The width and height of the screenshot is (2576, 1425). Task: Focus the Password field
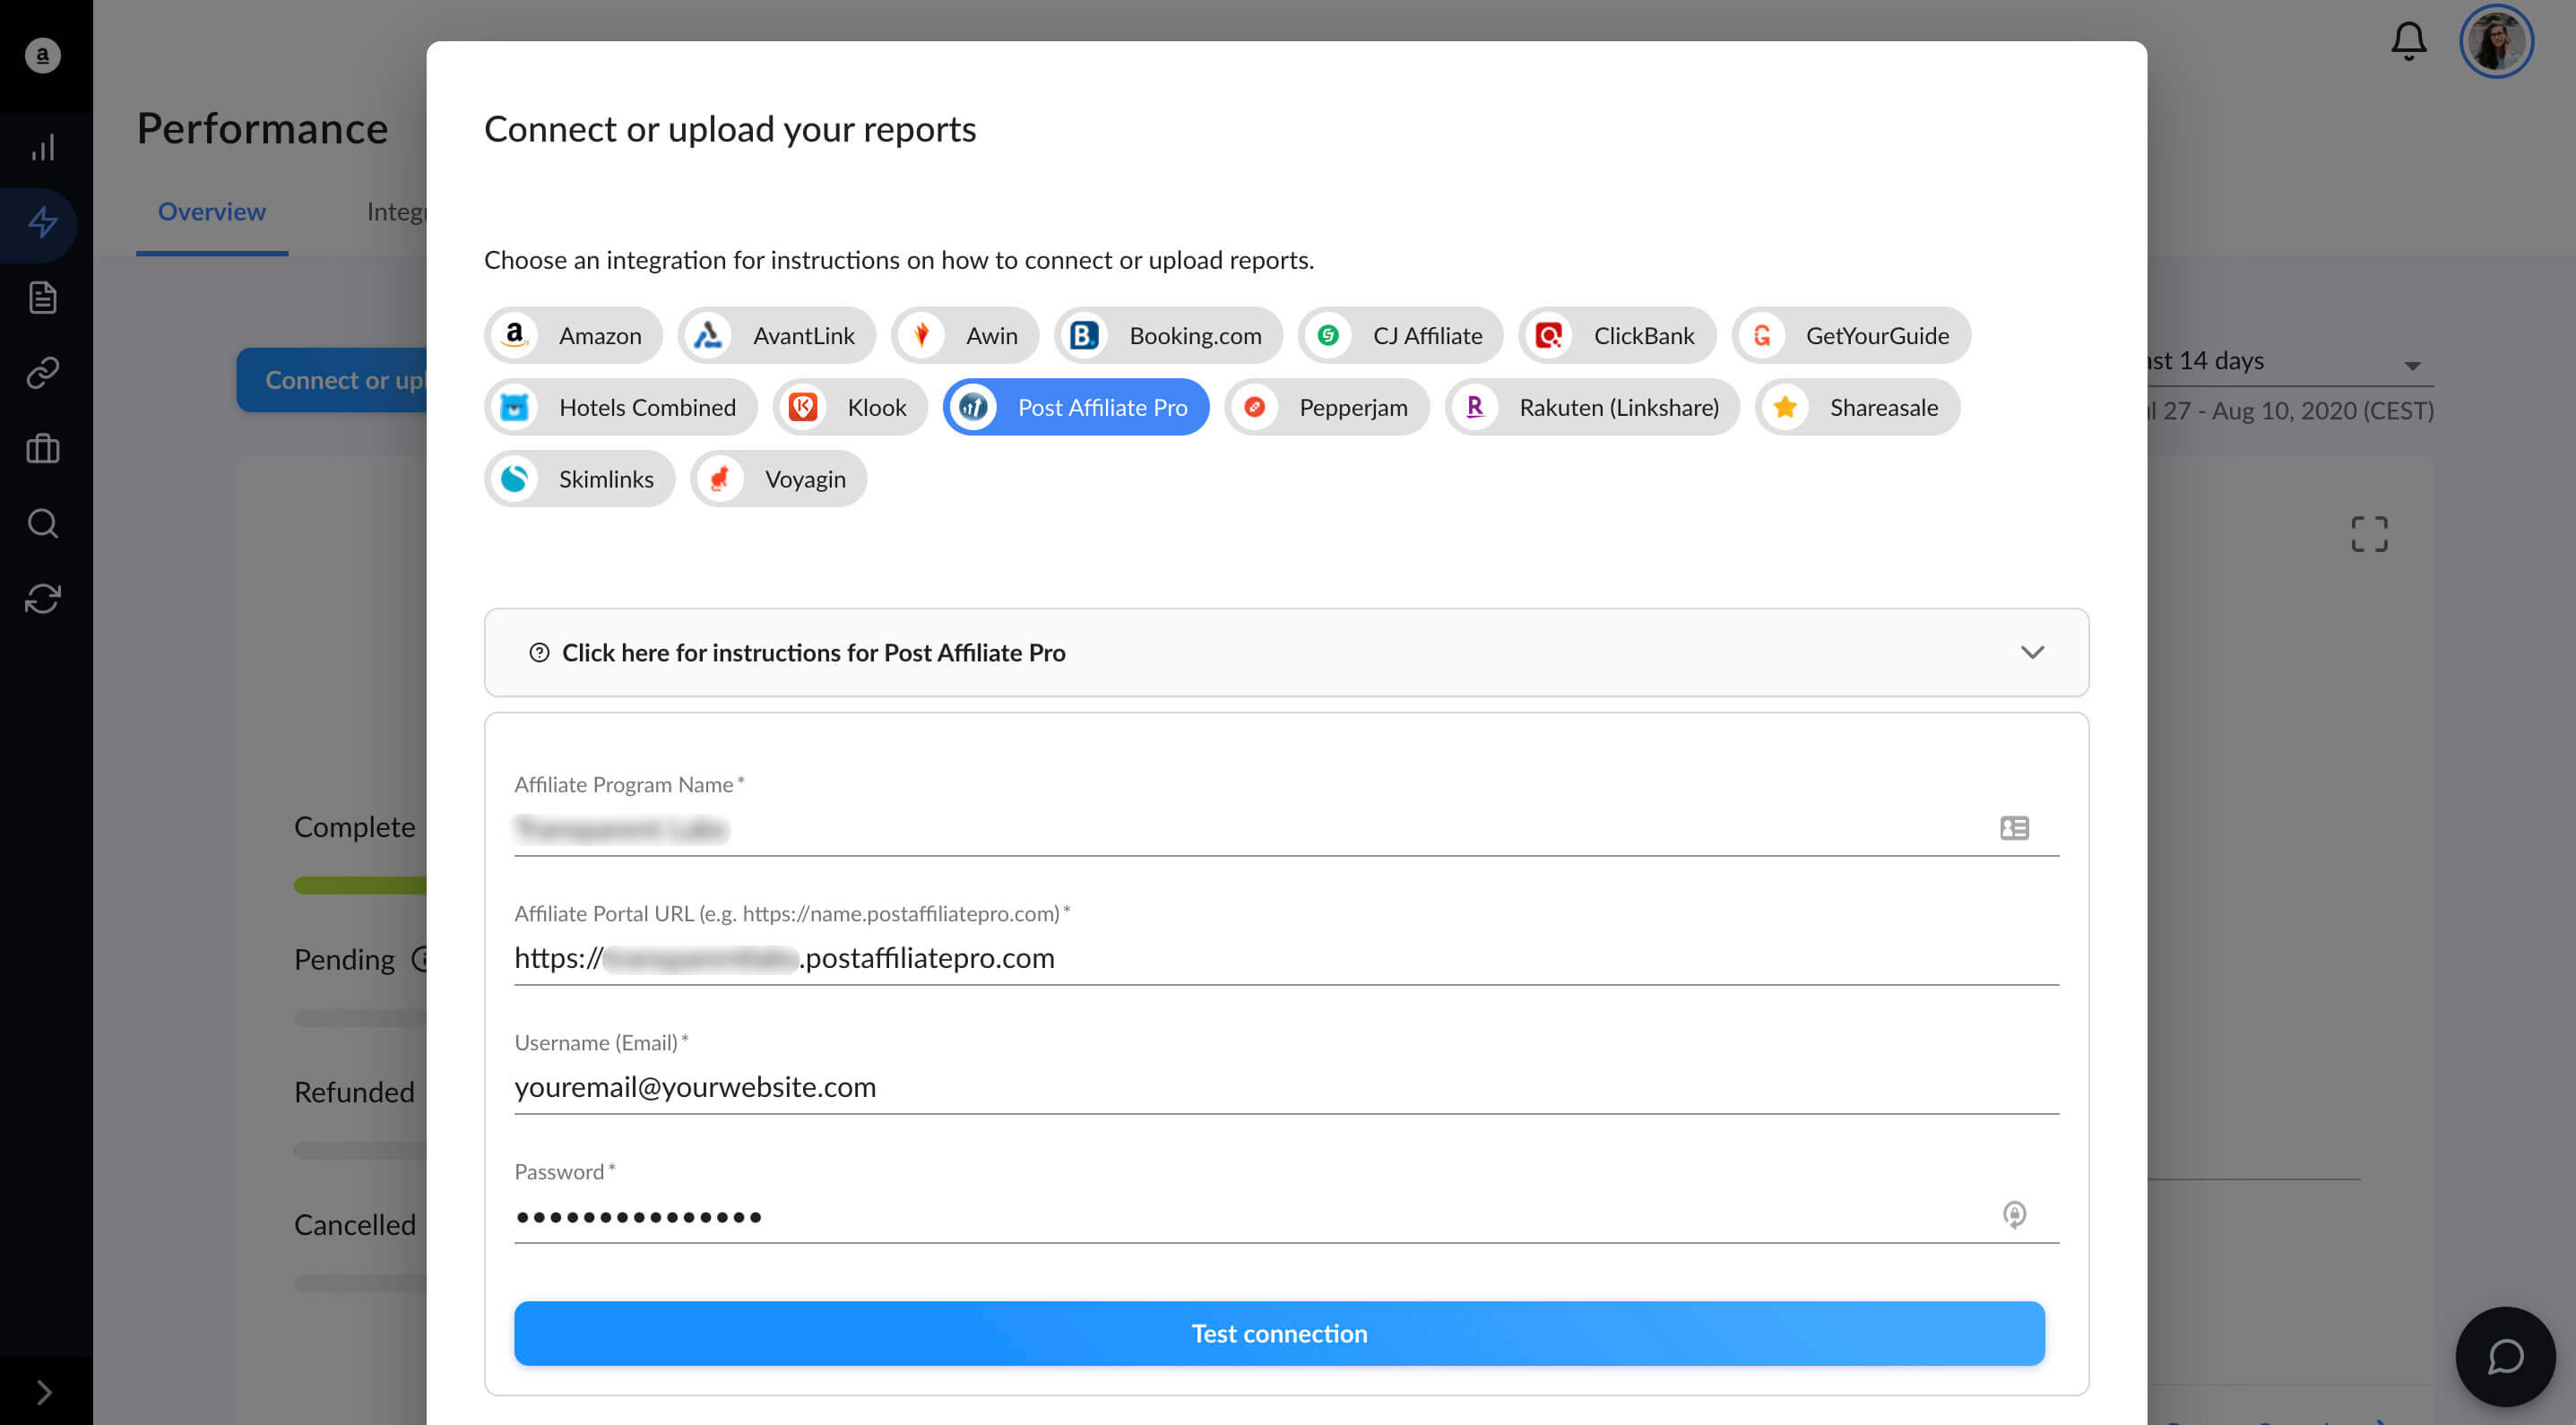coord(1286,1216)
